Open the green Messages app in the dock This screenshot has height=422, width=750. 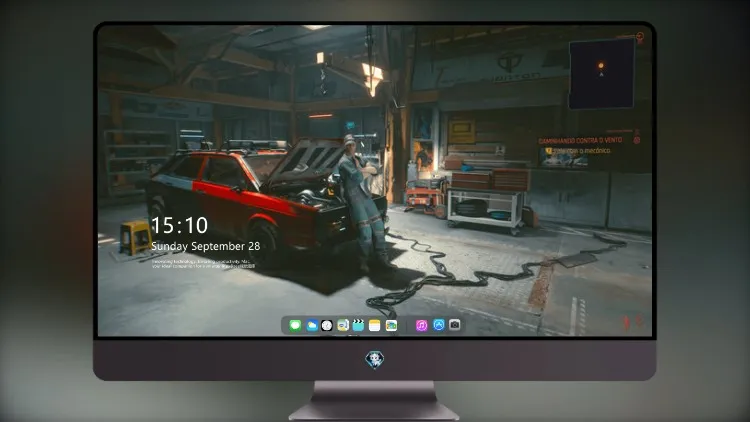click(295, 325)
